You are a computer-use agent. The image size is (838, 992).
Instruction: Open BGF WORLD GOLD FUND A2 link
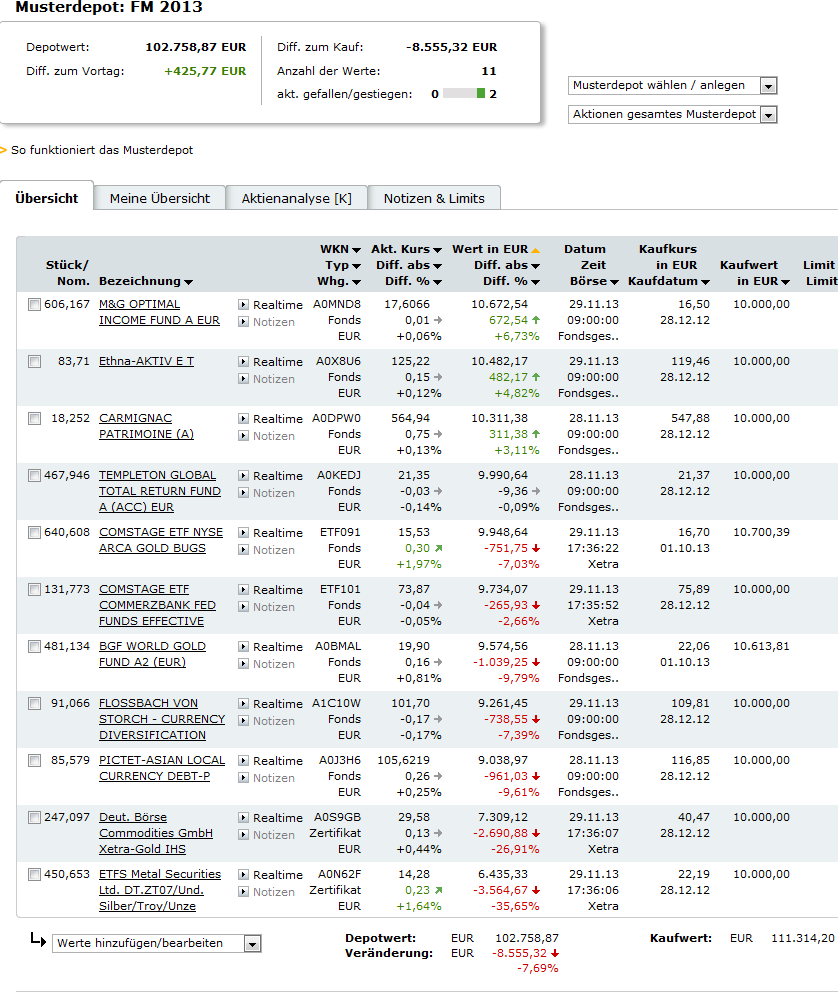pyautogui.click(x=152, y=654)
